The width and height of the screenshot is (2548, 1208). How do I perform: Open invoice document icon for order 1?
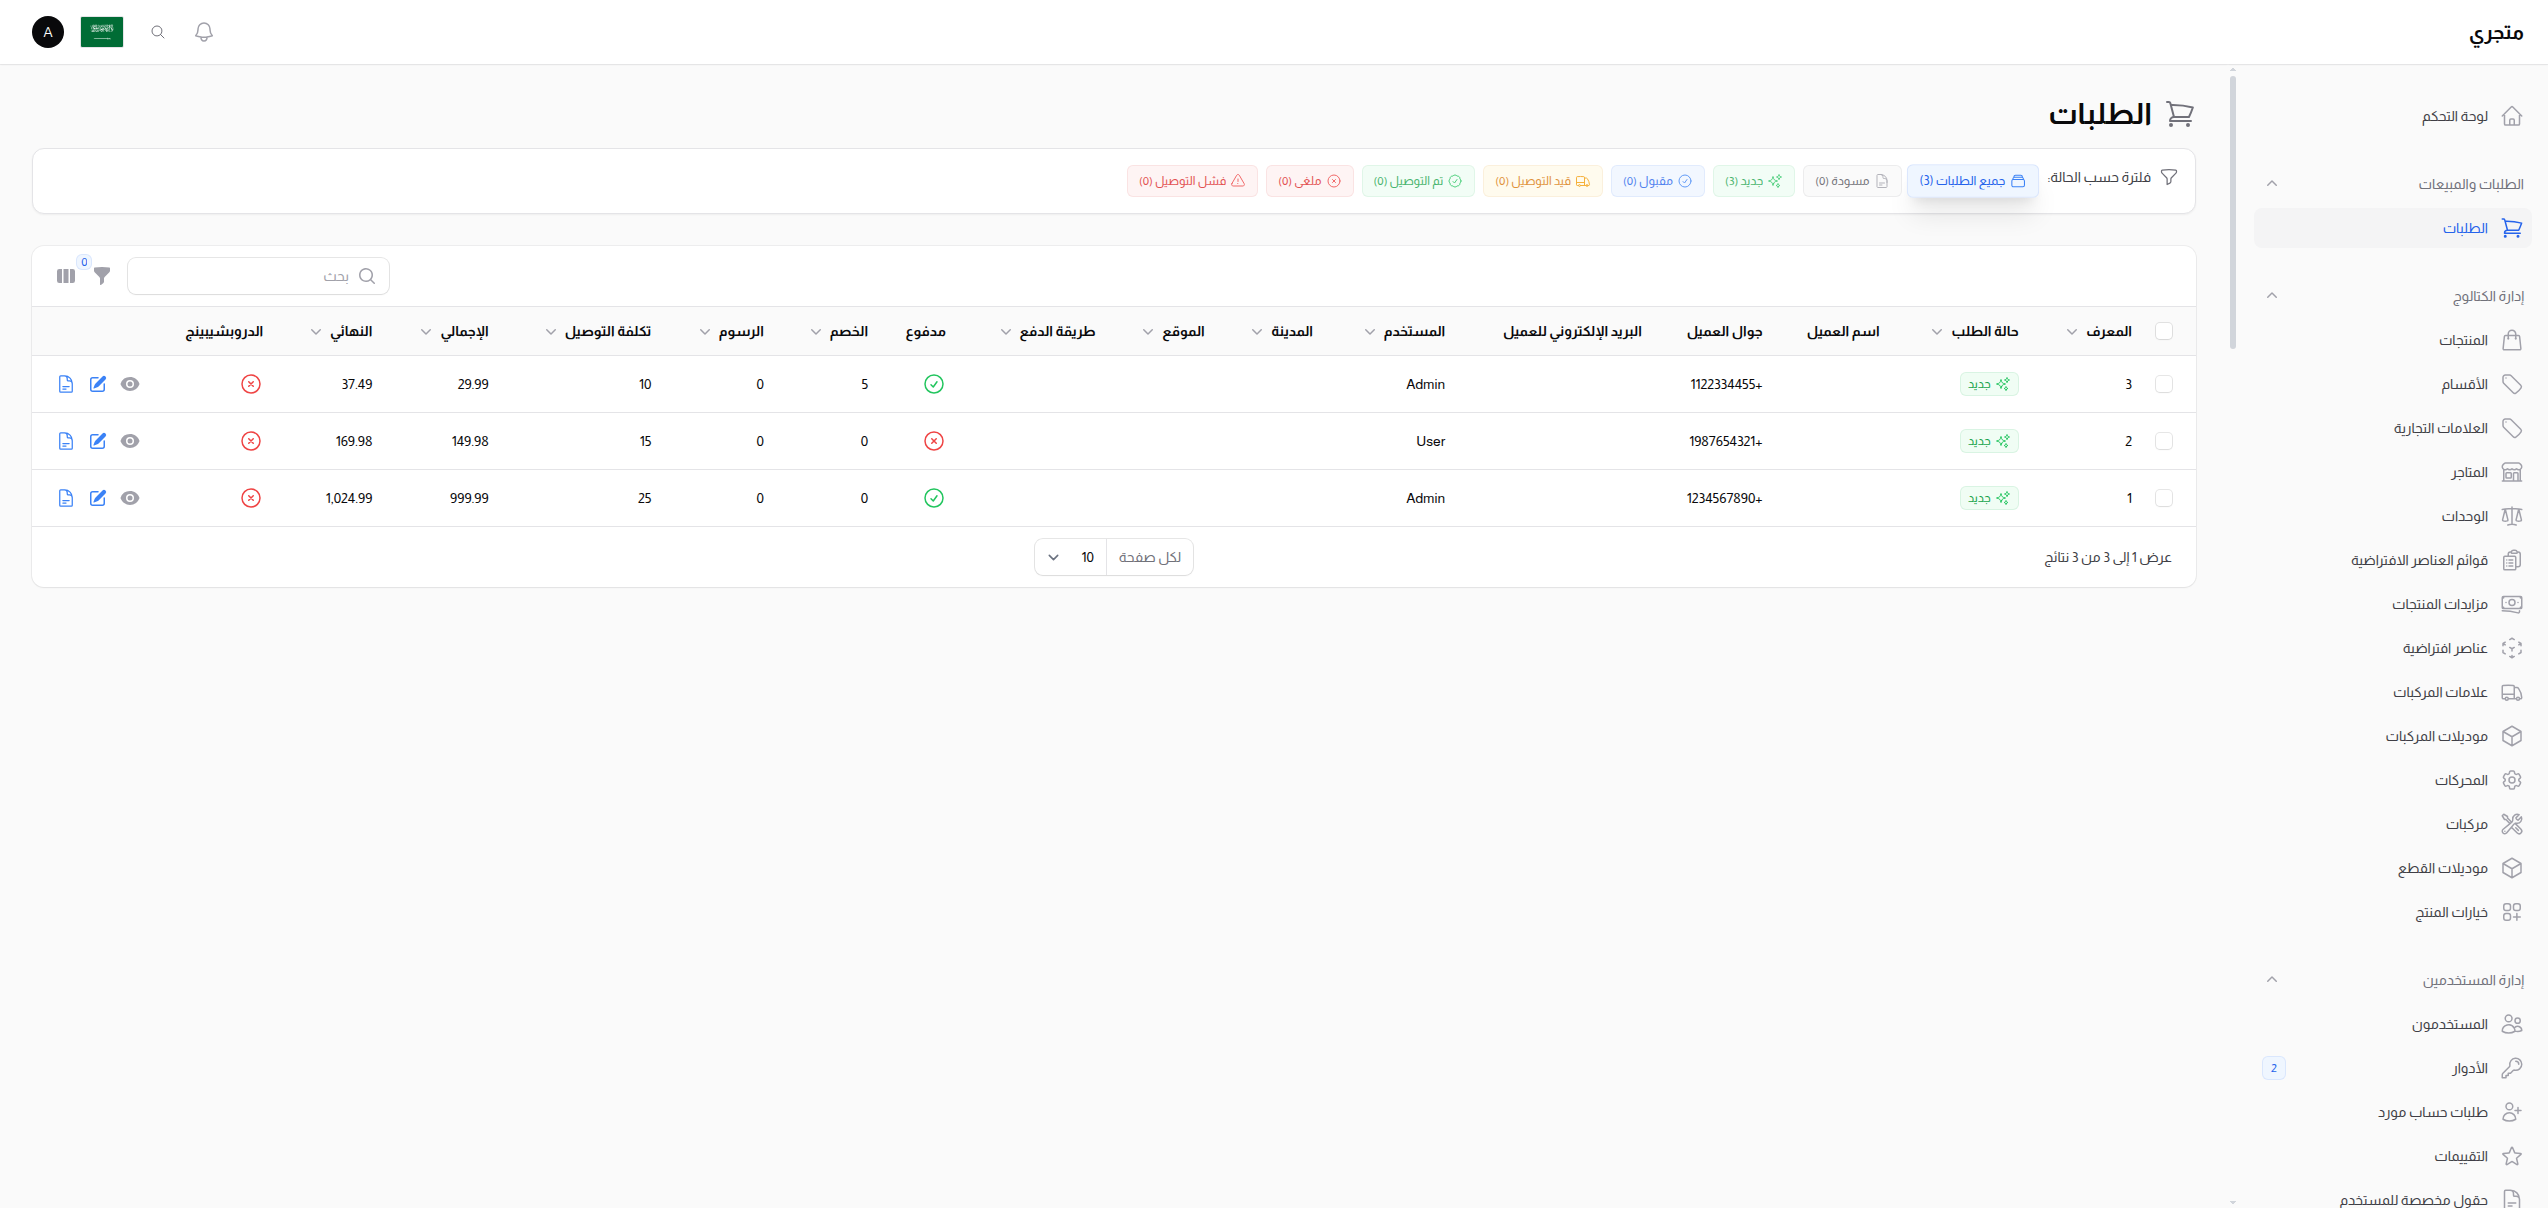point(66,498)
